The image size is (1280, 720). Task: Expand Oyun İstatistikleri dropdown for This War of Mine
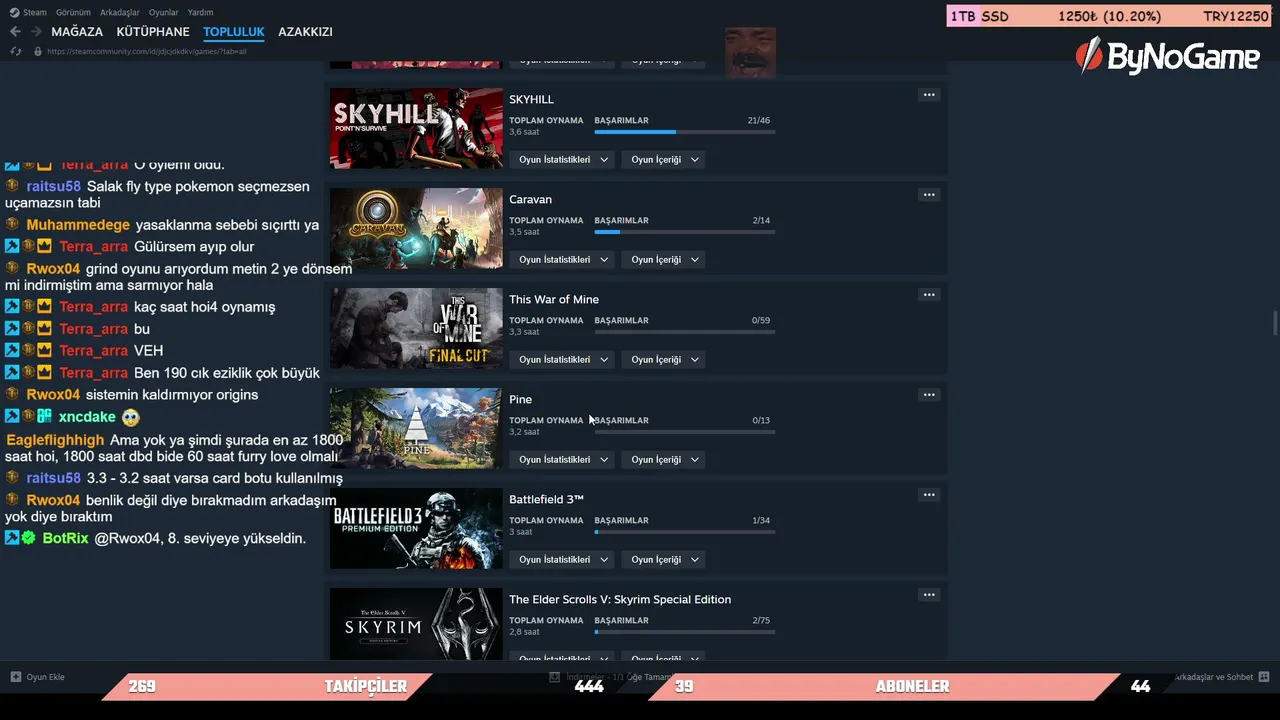[563, 360]
